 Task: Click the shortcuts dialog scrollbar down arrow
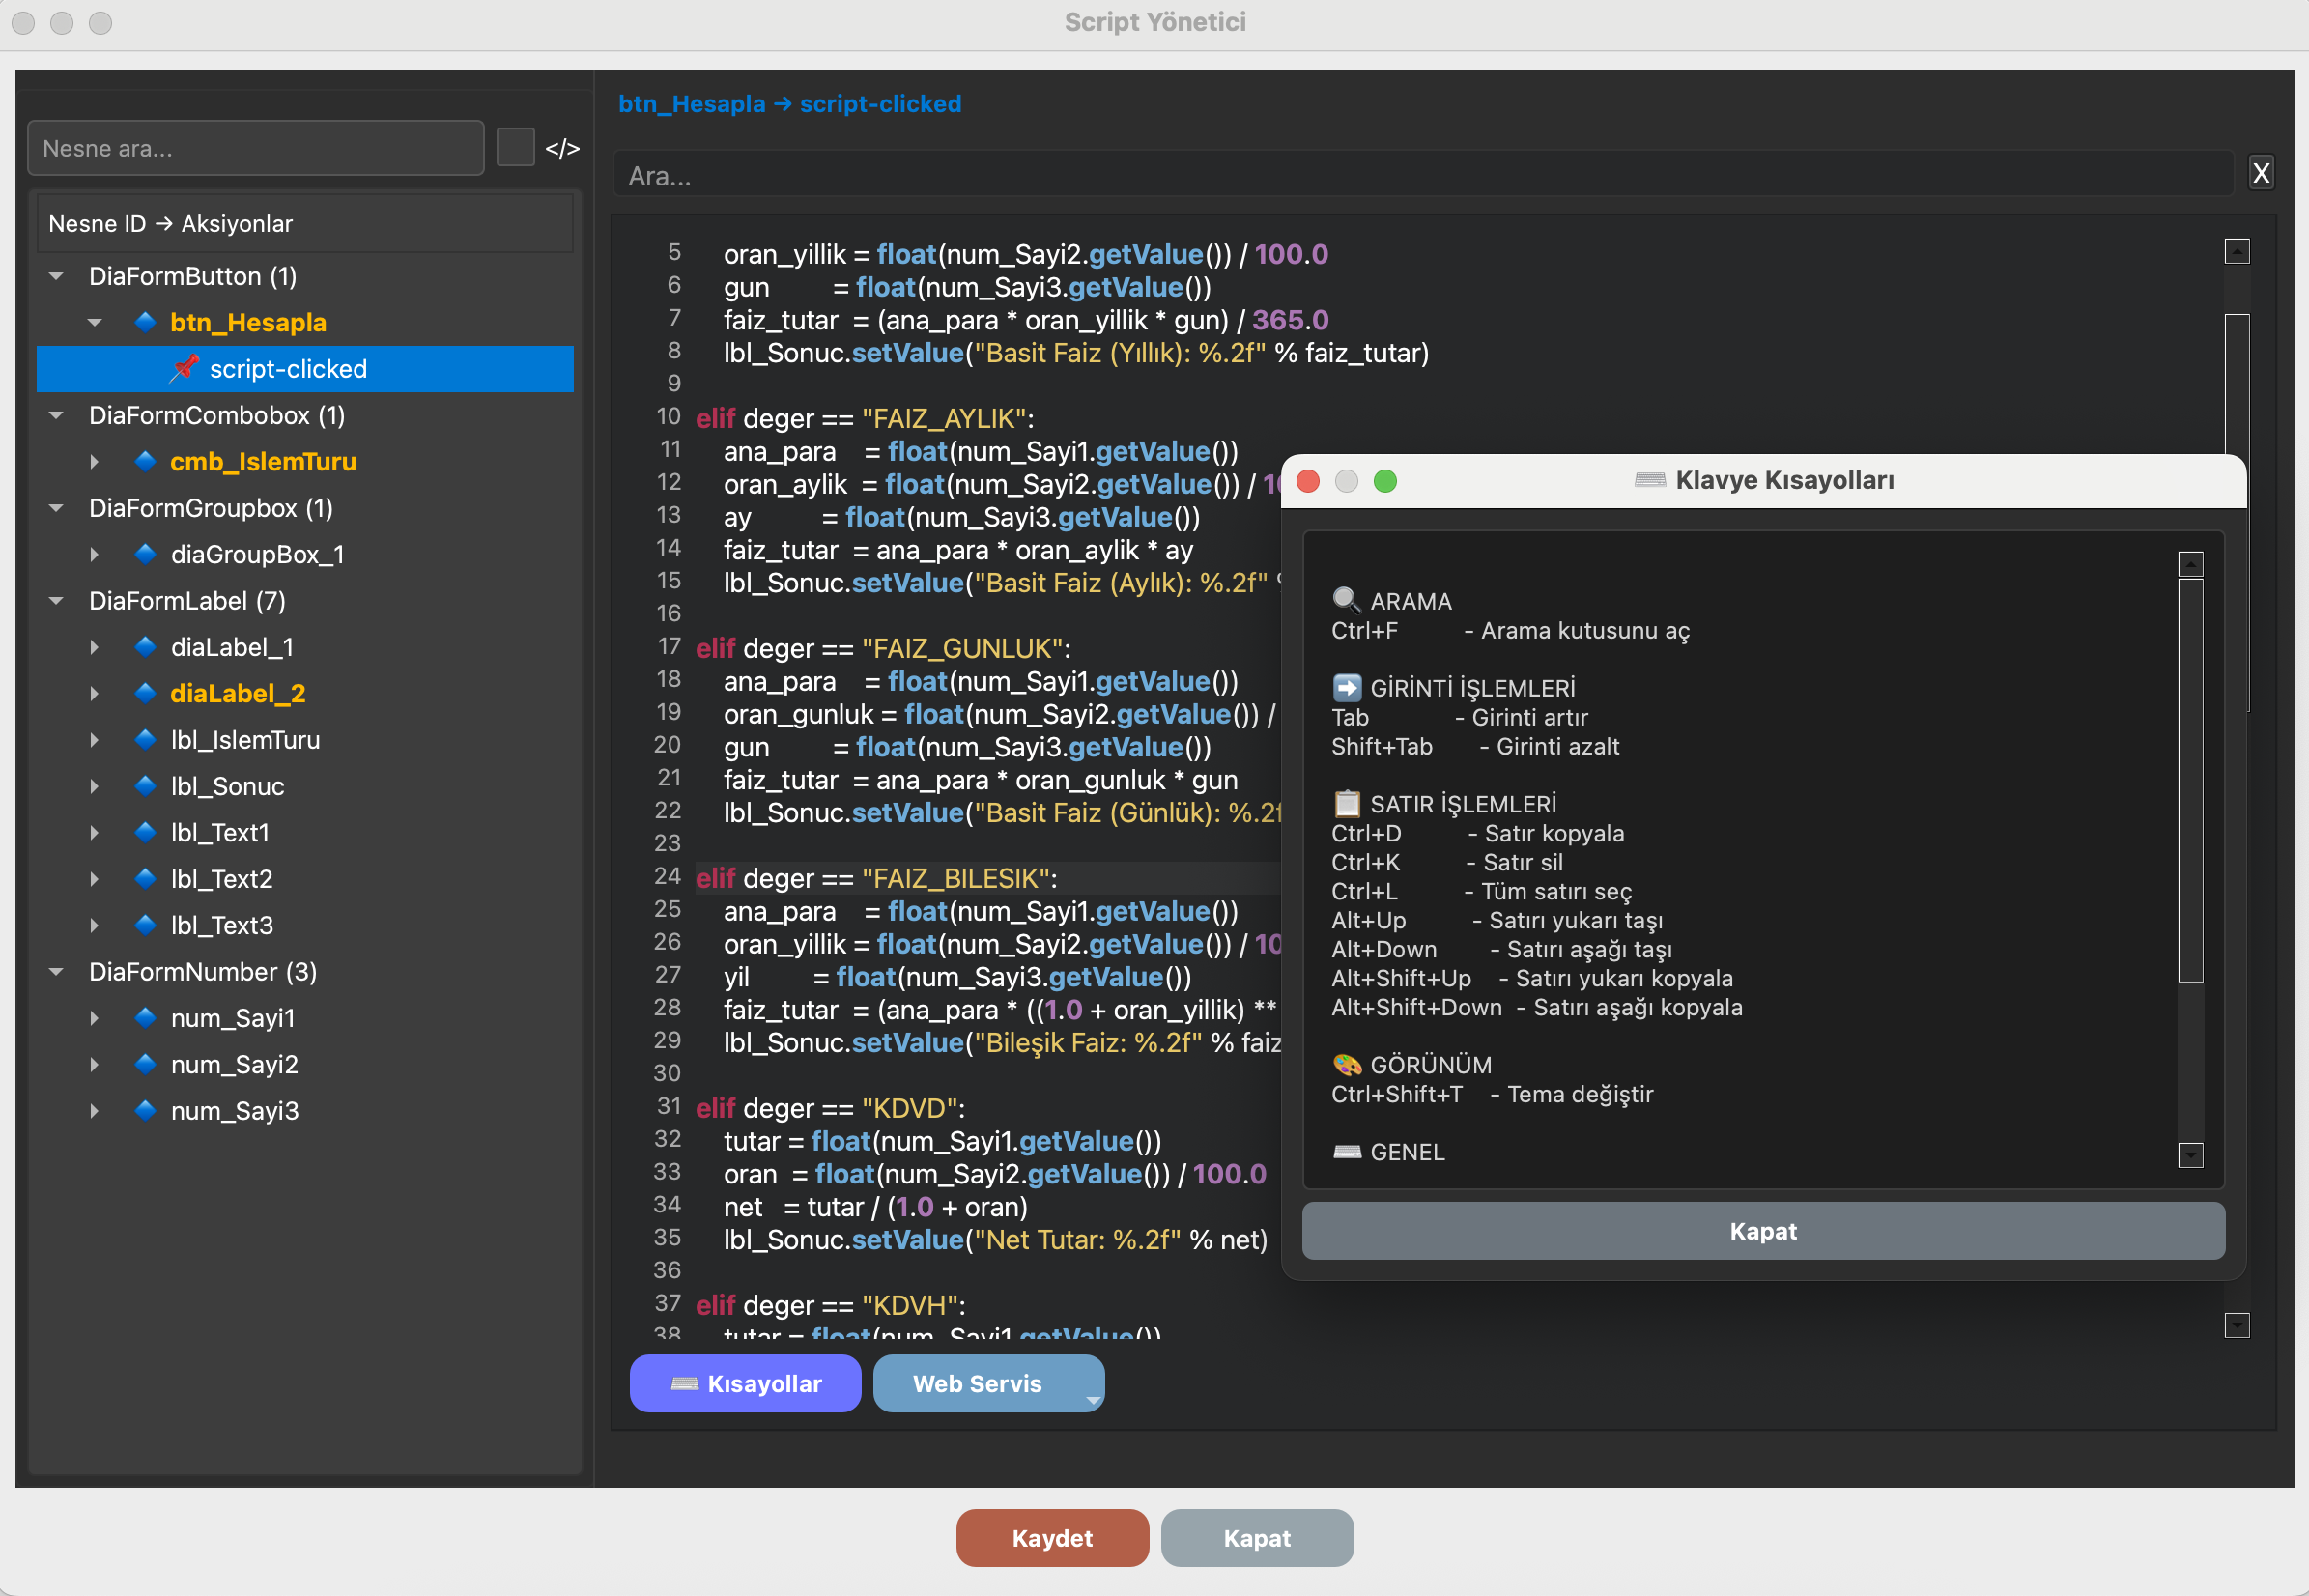2190,1155
